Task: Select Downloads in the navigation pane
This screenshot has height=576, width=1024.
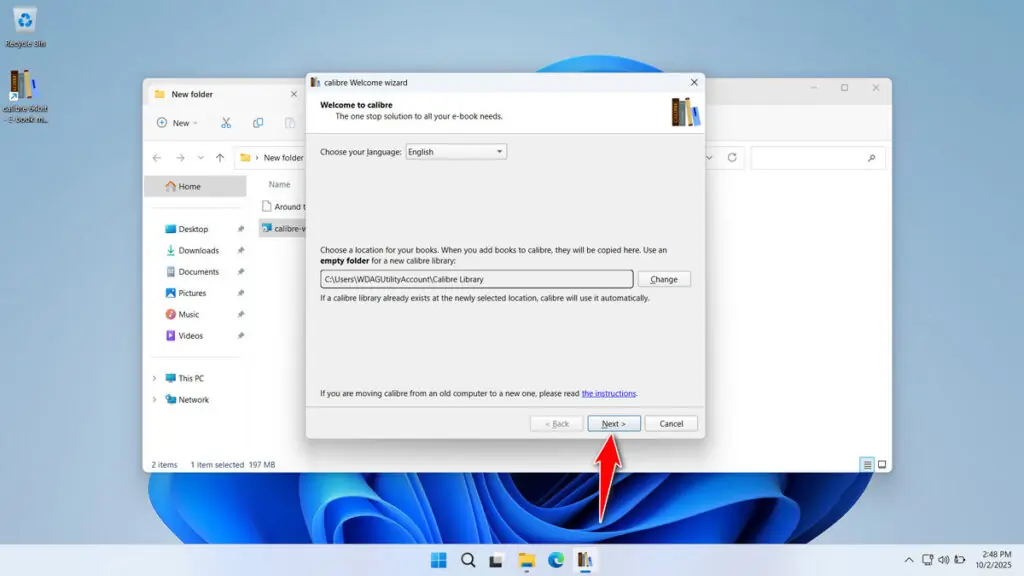Action: pyautogui.click(x=198, y=250)
